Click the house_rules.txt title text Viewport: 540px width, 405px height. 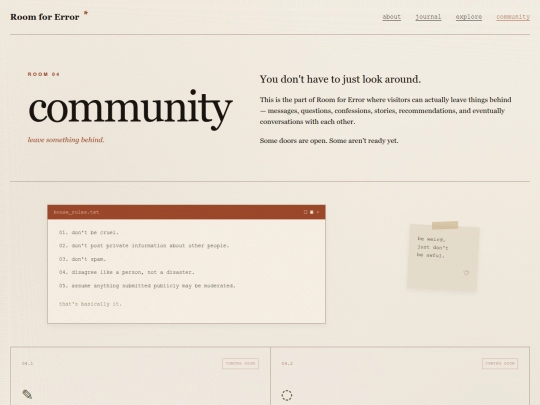[76, 212]
